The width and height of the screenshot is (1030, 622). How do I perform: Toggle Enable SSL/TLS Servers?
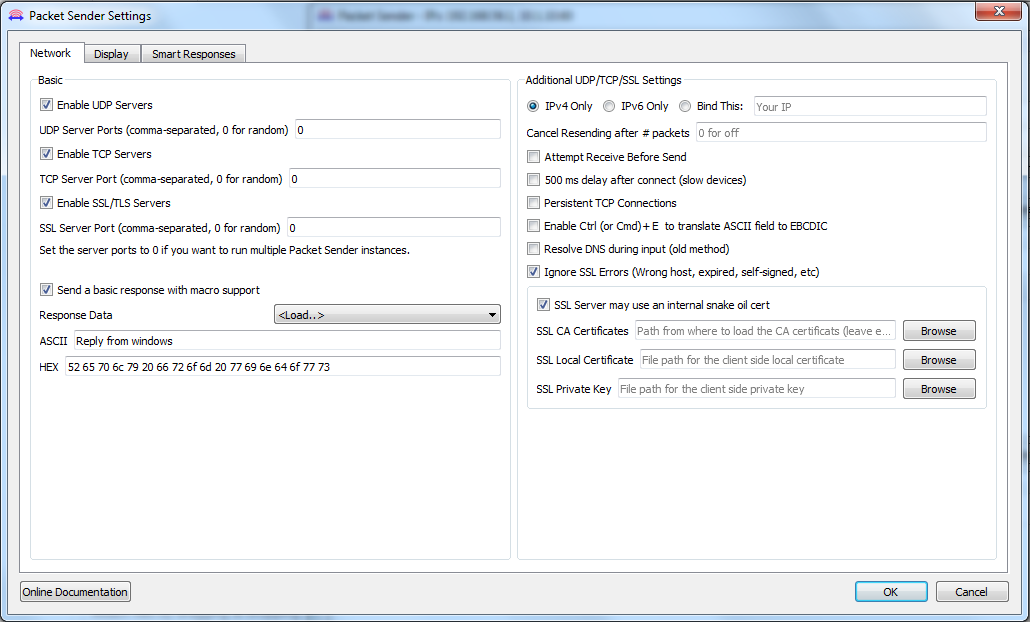coord(46,202)
